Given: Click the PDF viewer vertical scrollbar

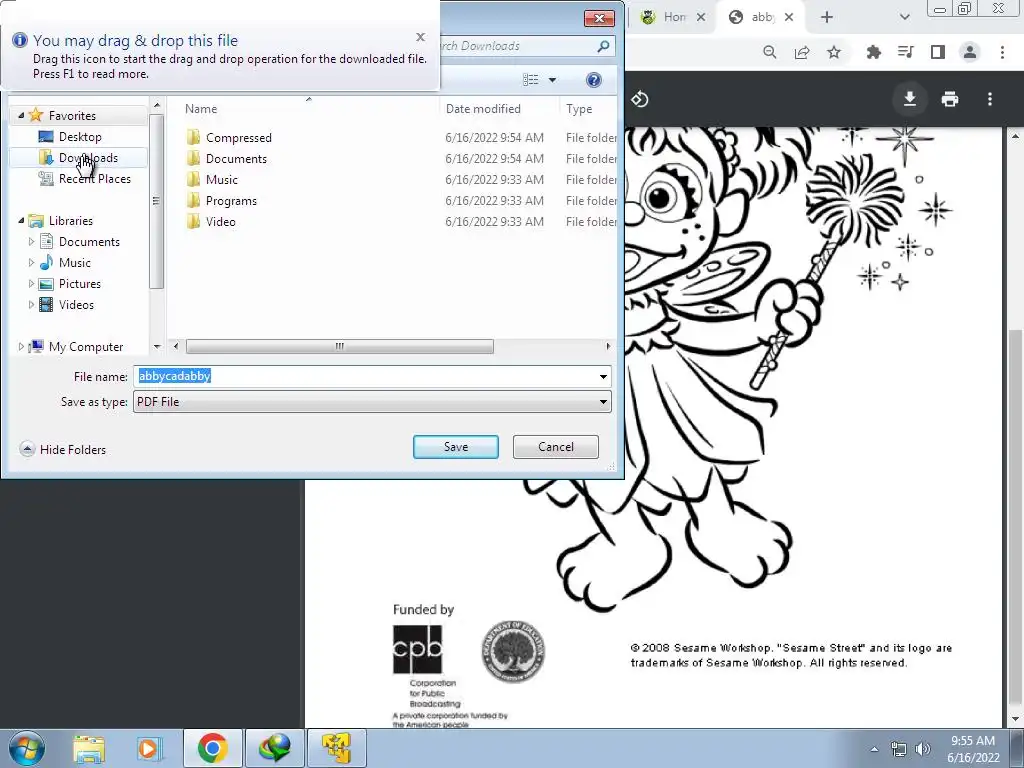Looking at the screenshot, I should [x=1015, y=516].
